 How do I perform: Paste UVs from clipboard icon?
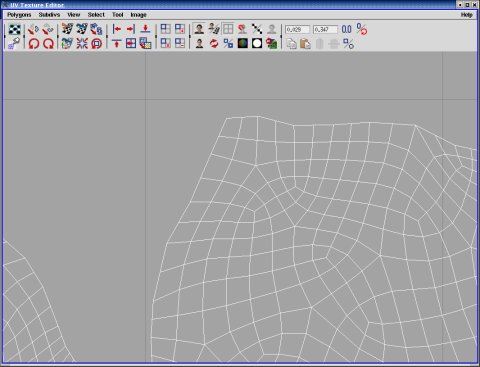click(x=305, y=44)
